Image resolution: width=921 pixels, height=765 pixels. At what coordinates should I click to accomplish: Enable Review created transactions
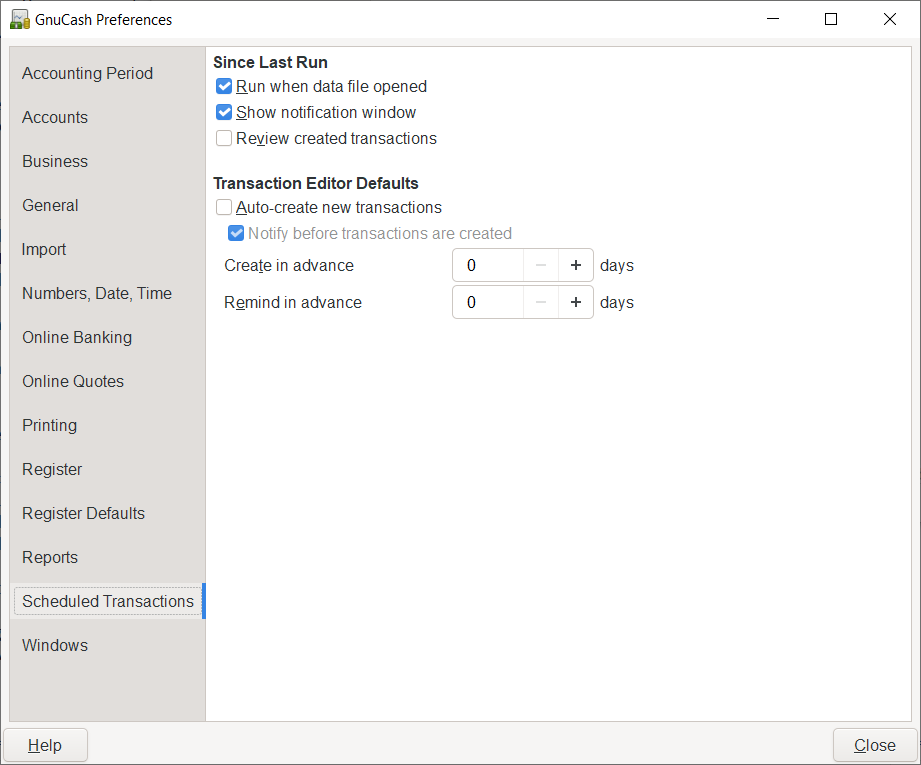[x=224, y=139]
